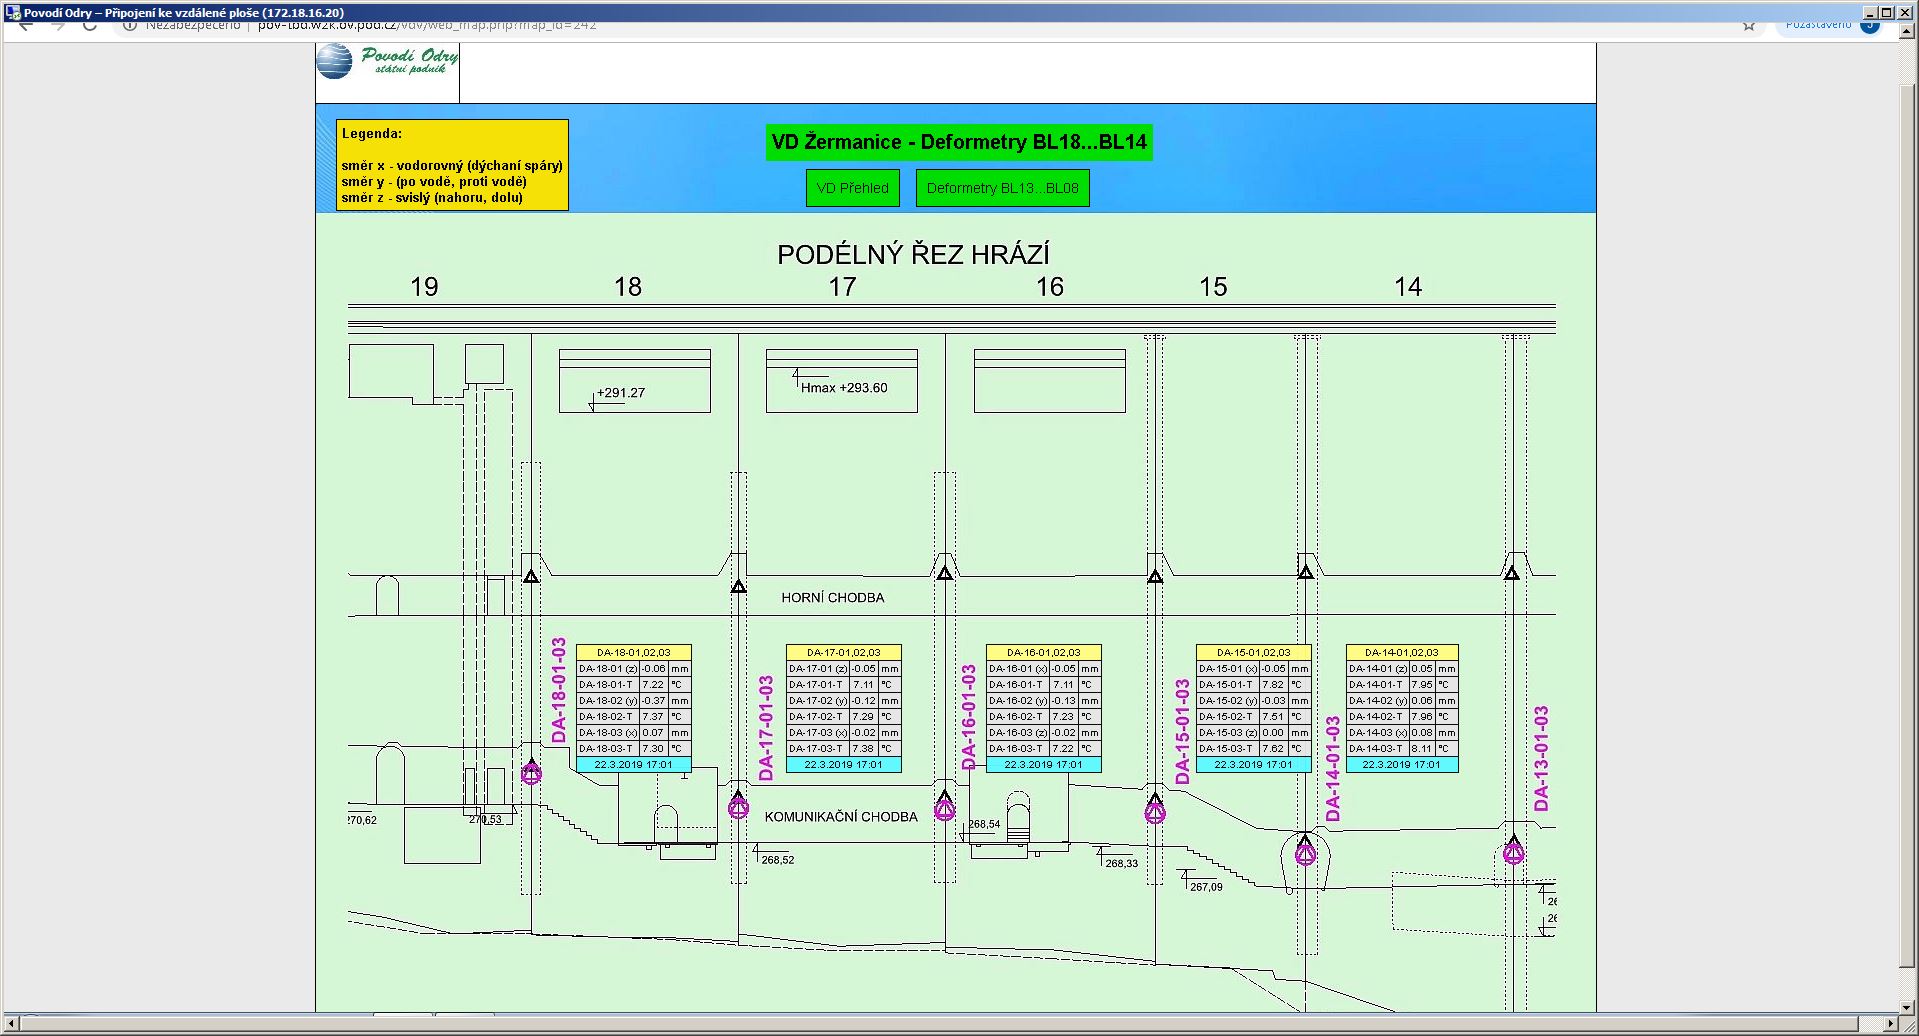Click the DA-17-03-T temperature row
This screenshot has width=1919, height=1036.
tap(844, 749)
